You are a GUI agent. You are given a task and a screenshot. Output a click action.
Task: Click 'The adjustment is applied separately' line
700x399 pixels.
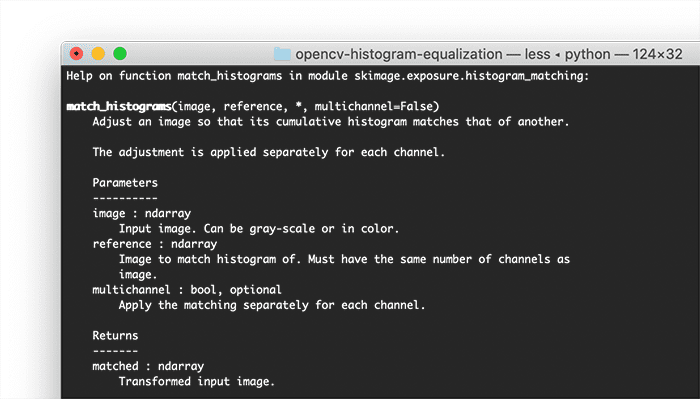point(269,152)
